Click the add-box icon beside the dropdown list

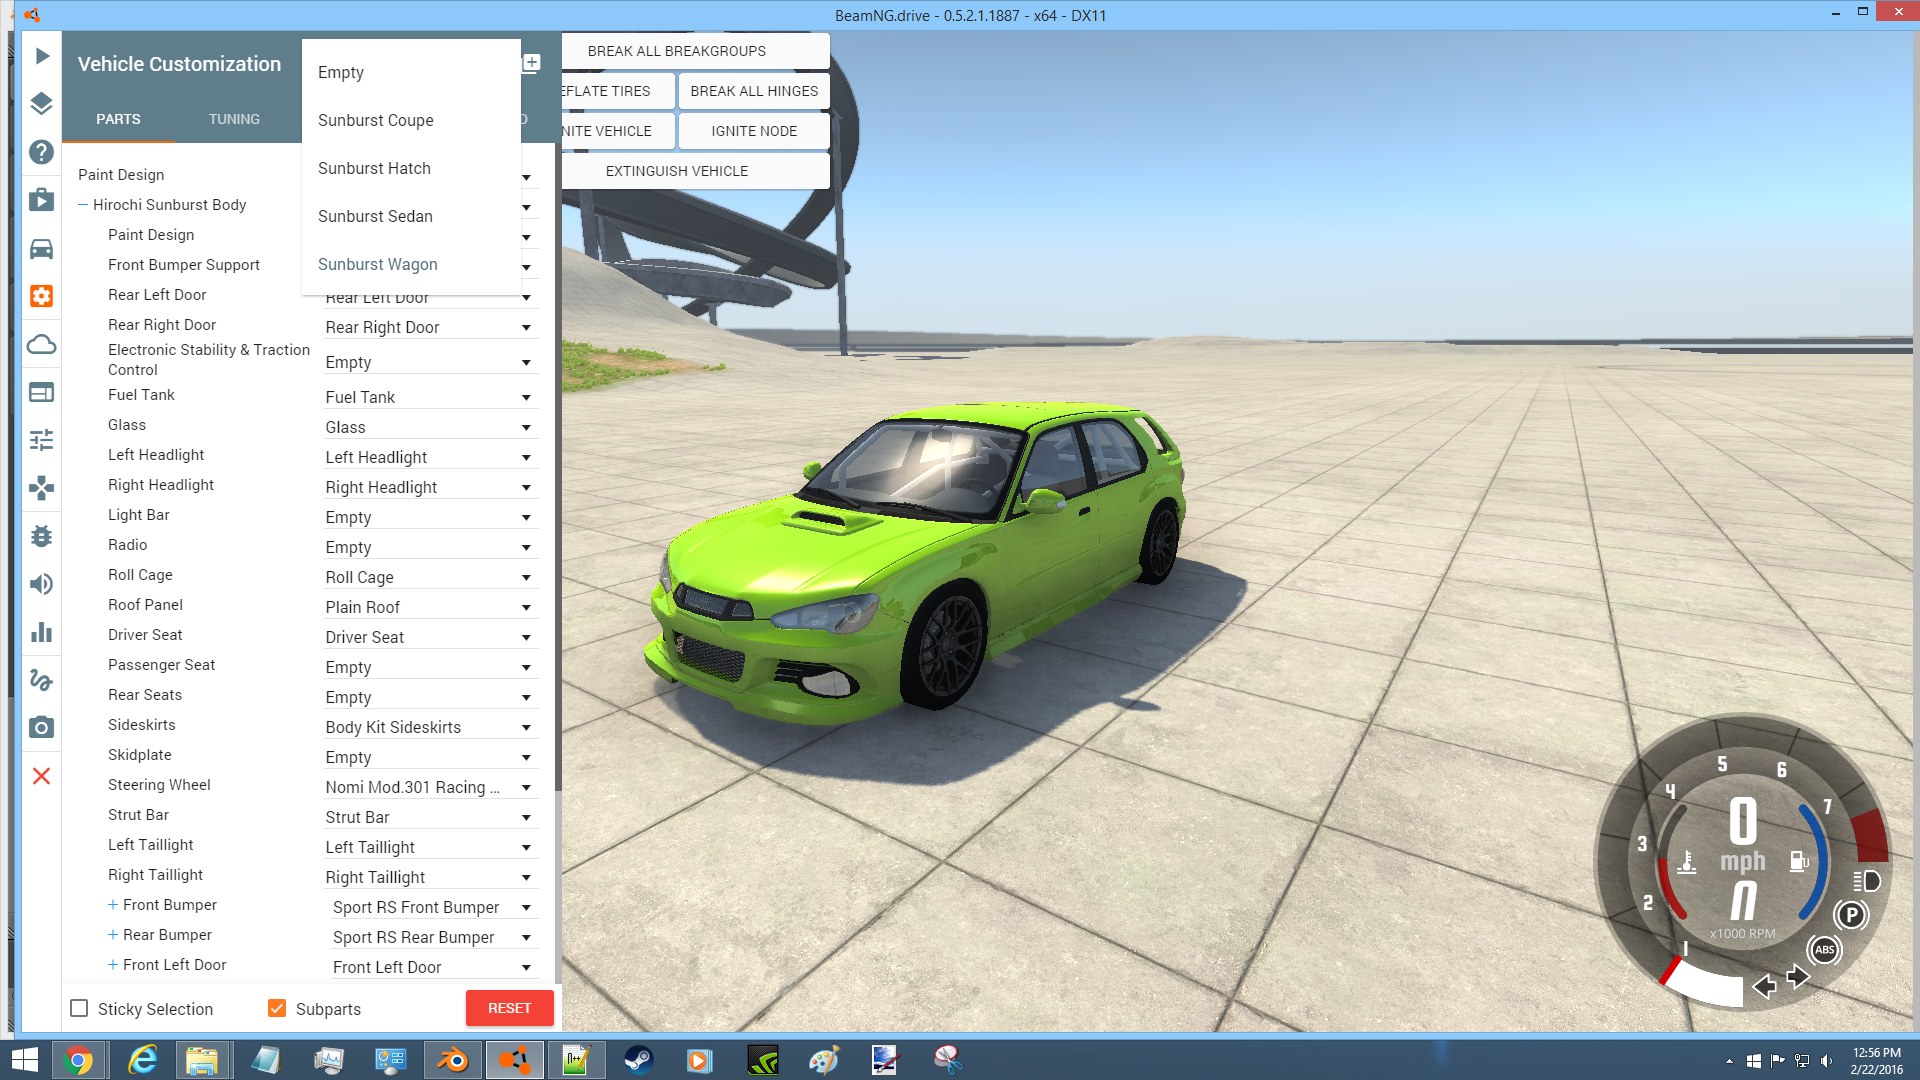pos(531,63)
